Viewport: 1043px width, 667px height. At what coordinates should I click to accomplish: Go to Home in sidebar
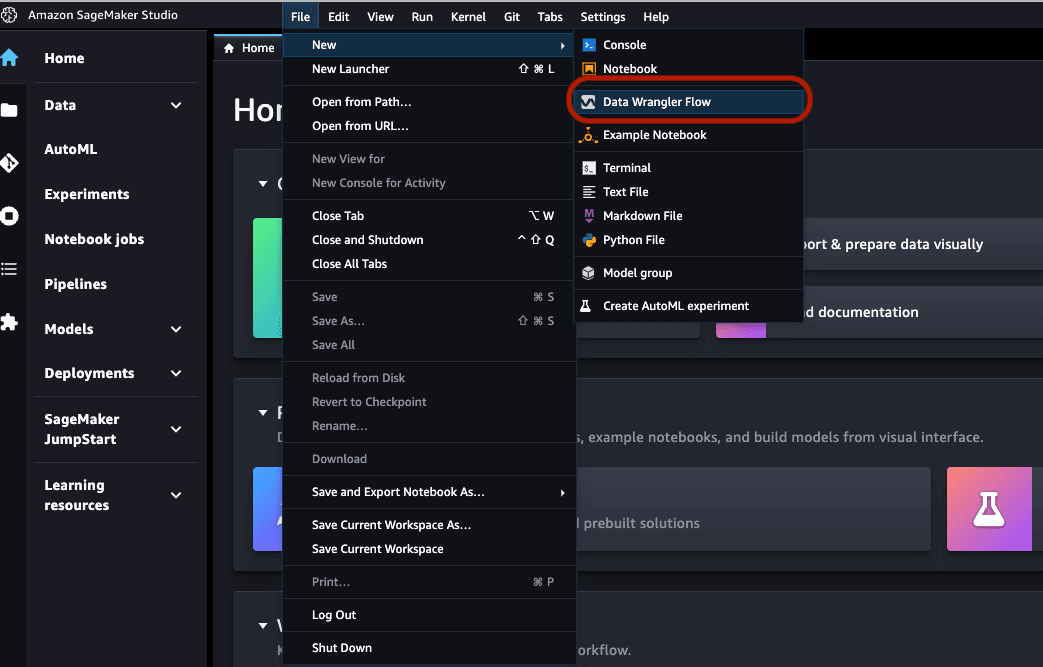(65, 58)
